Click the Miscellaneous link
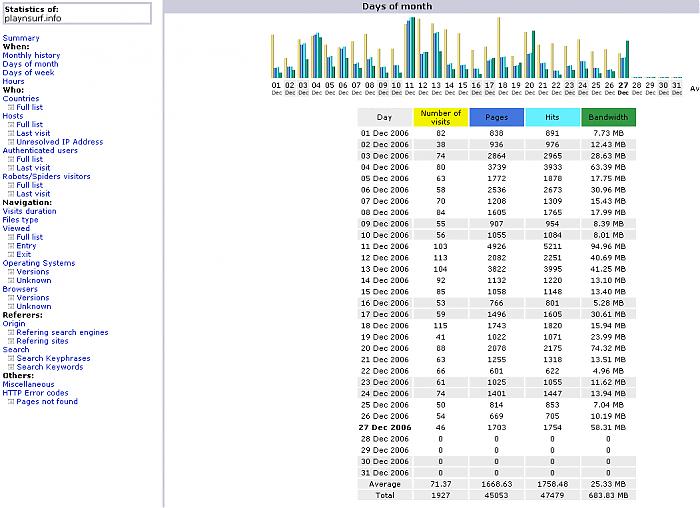This screenshot has width=700, height=508. pyautogui.click(x=28, y=384)
